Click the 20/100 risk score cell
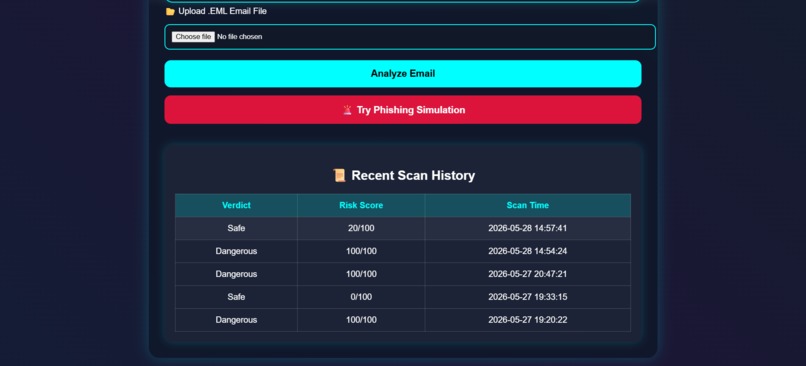Image resolution: width=806 pixels, height=366 pixels. coord(361,228)
